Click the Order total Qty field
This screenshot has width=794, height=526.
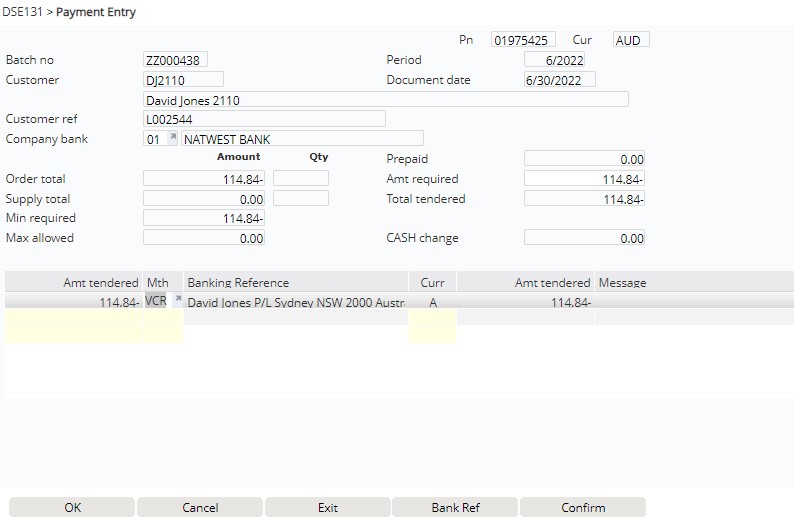tap(300, 179)
